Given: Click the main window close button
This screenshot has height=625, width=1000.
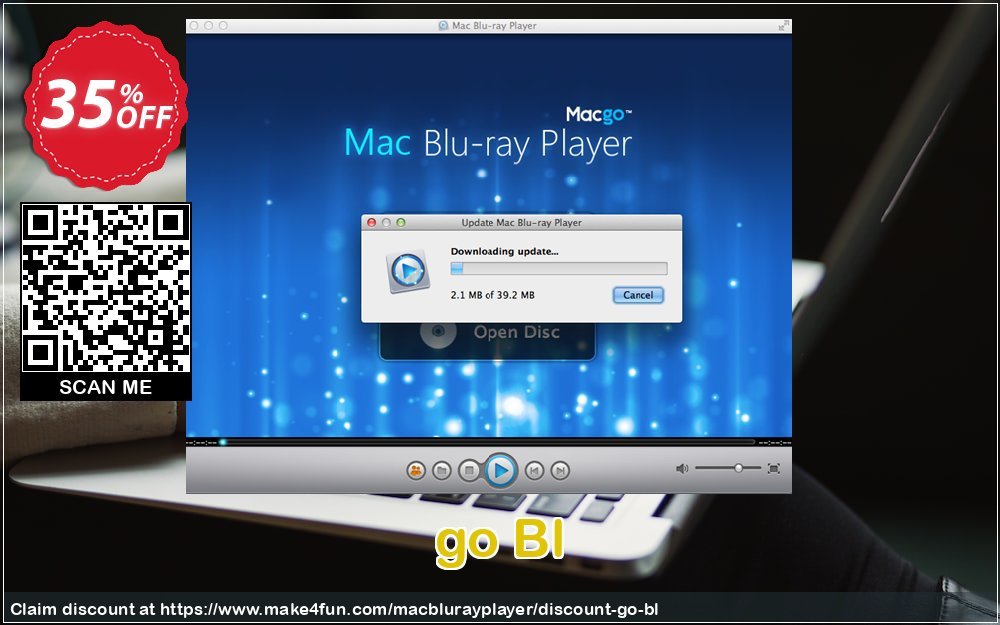Looking at the screenshot, I should [x=195, y=26].
